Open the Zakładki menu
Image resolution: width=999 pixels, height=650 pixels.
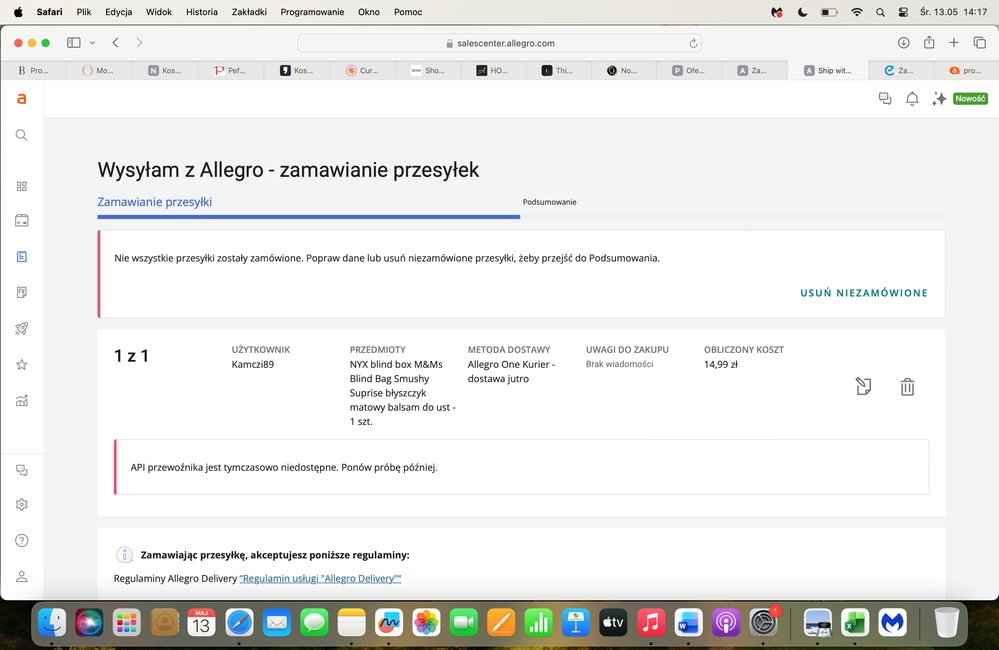click(249, 12)
